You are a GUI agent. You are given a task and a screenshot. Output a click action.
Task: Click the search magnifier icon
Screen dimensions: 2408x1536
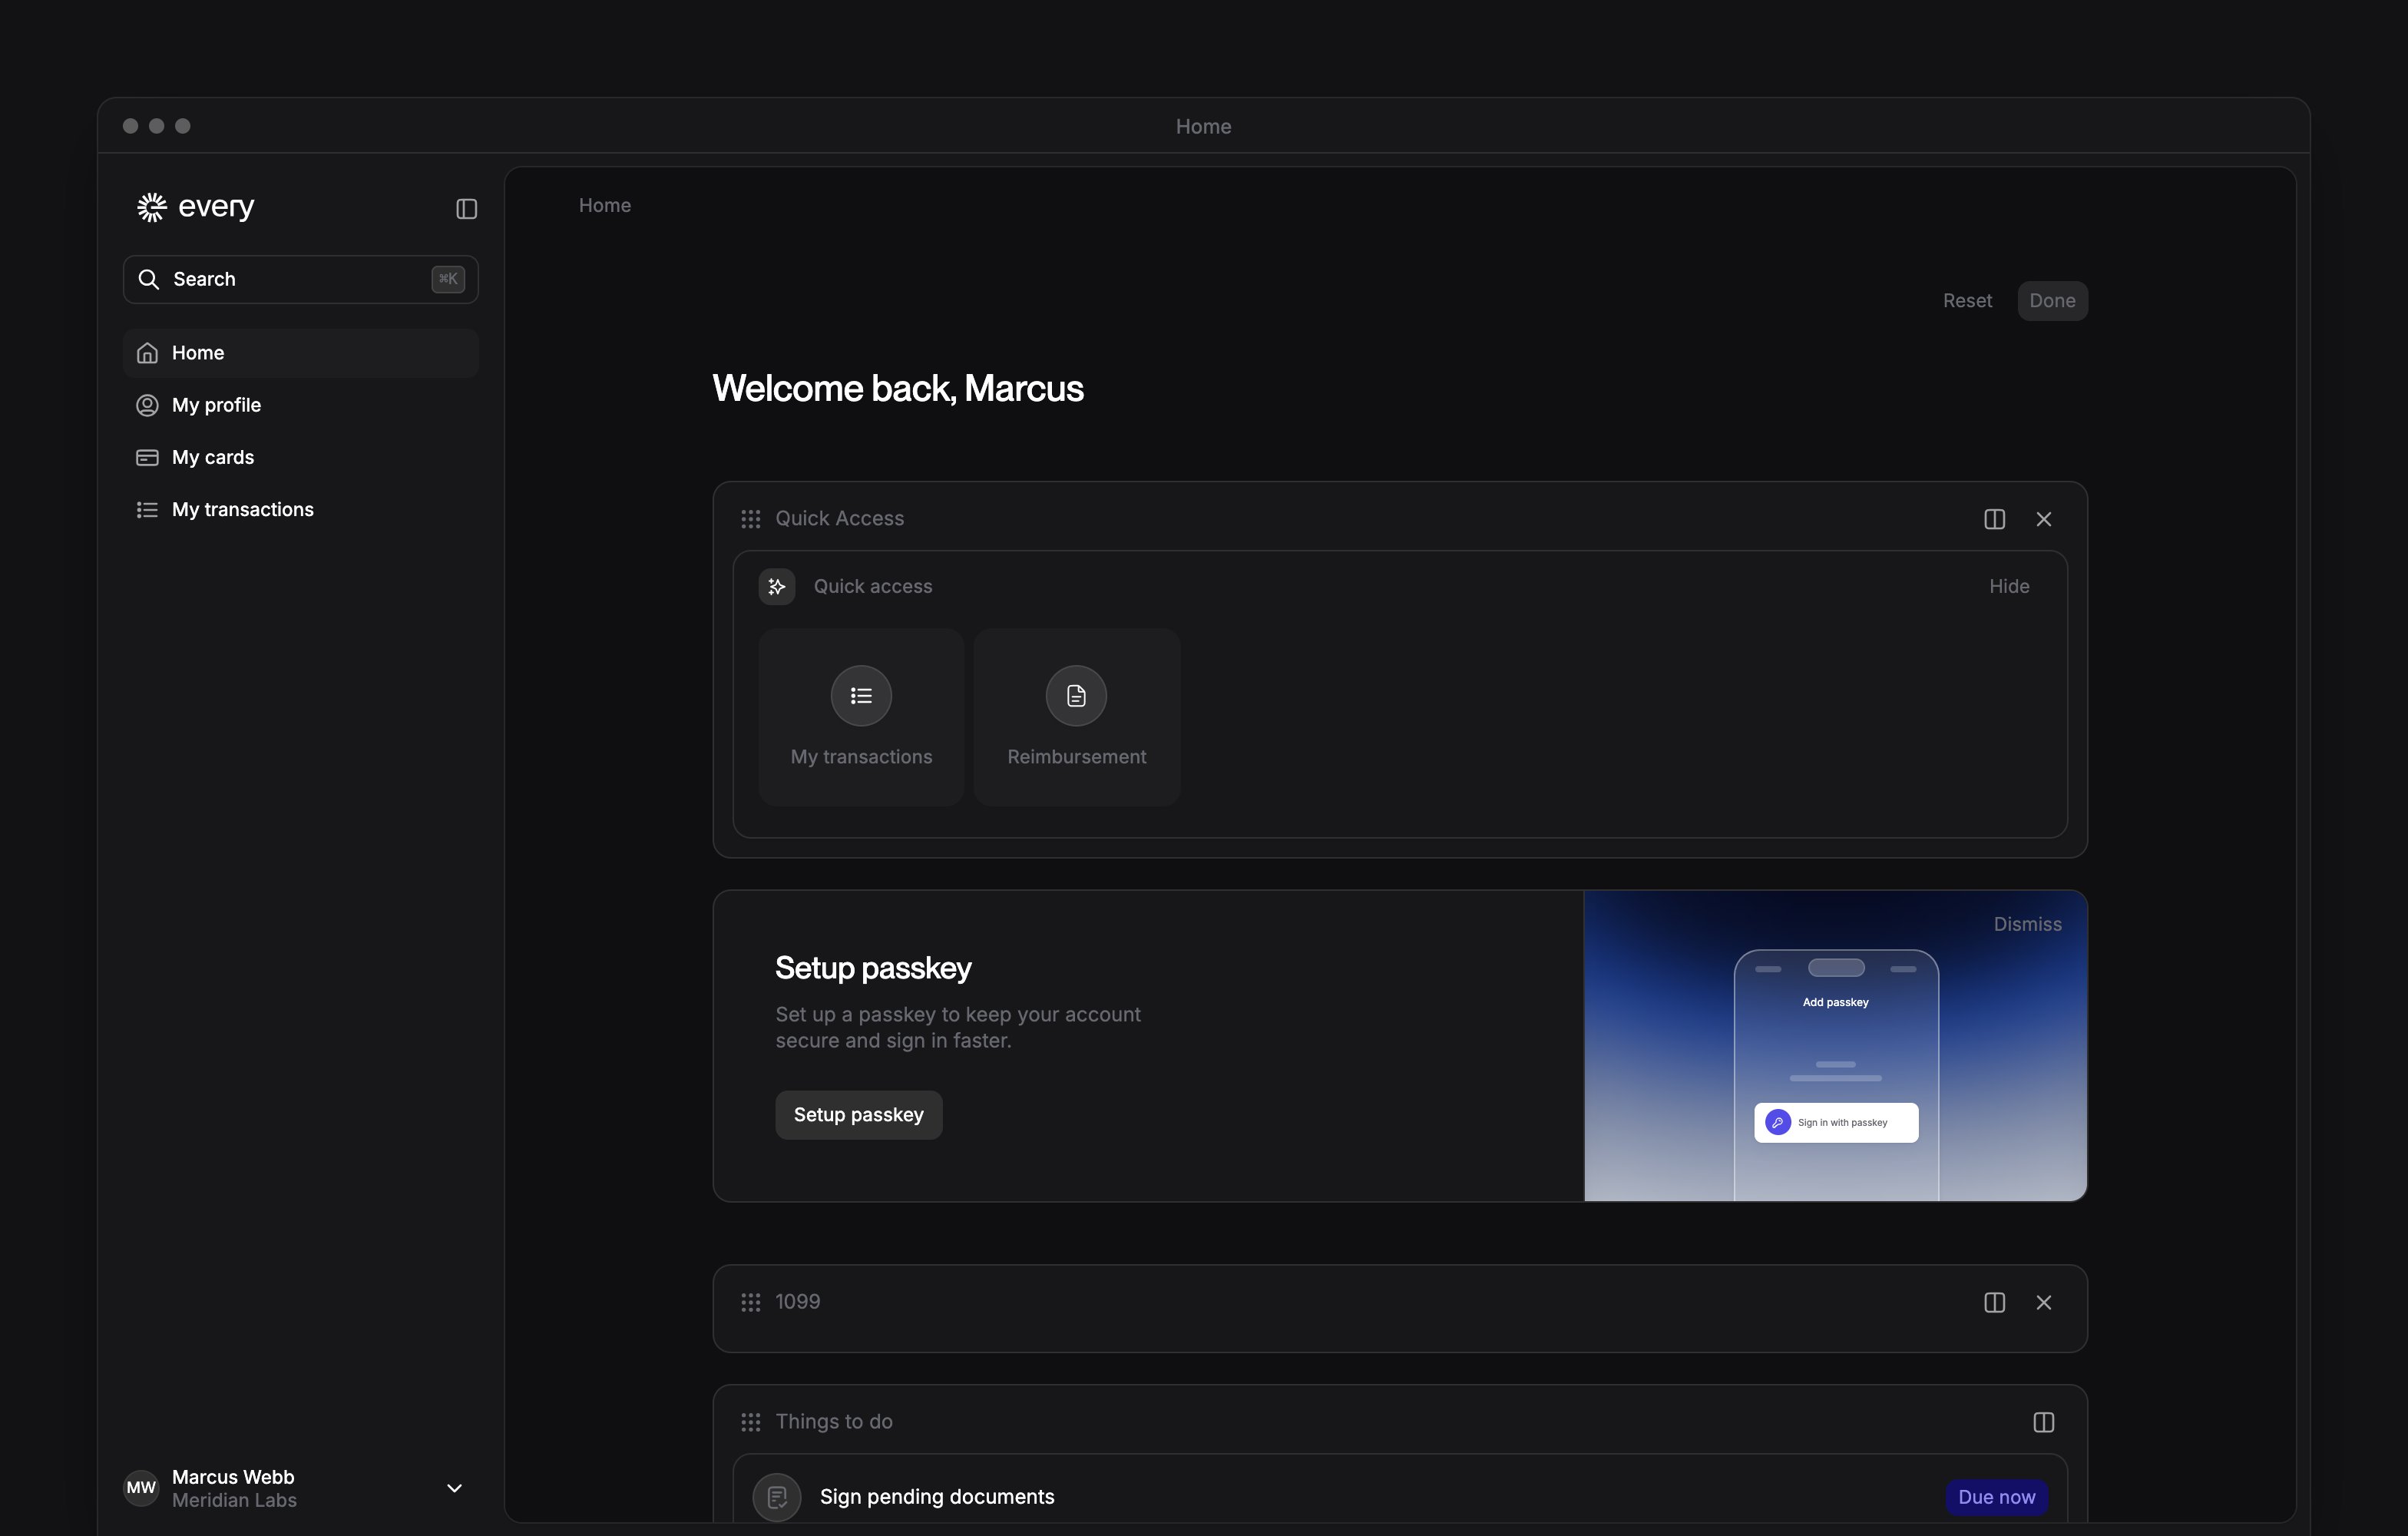click(x=149, y=279)
